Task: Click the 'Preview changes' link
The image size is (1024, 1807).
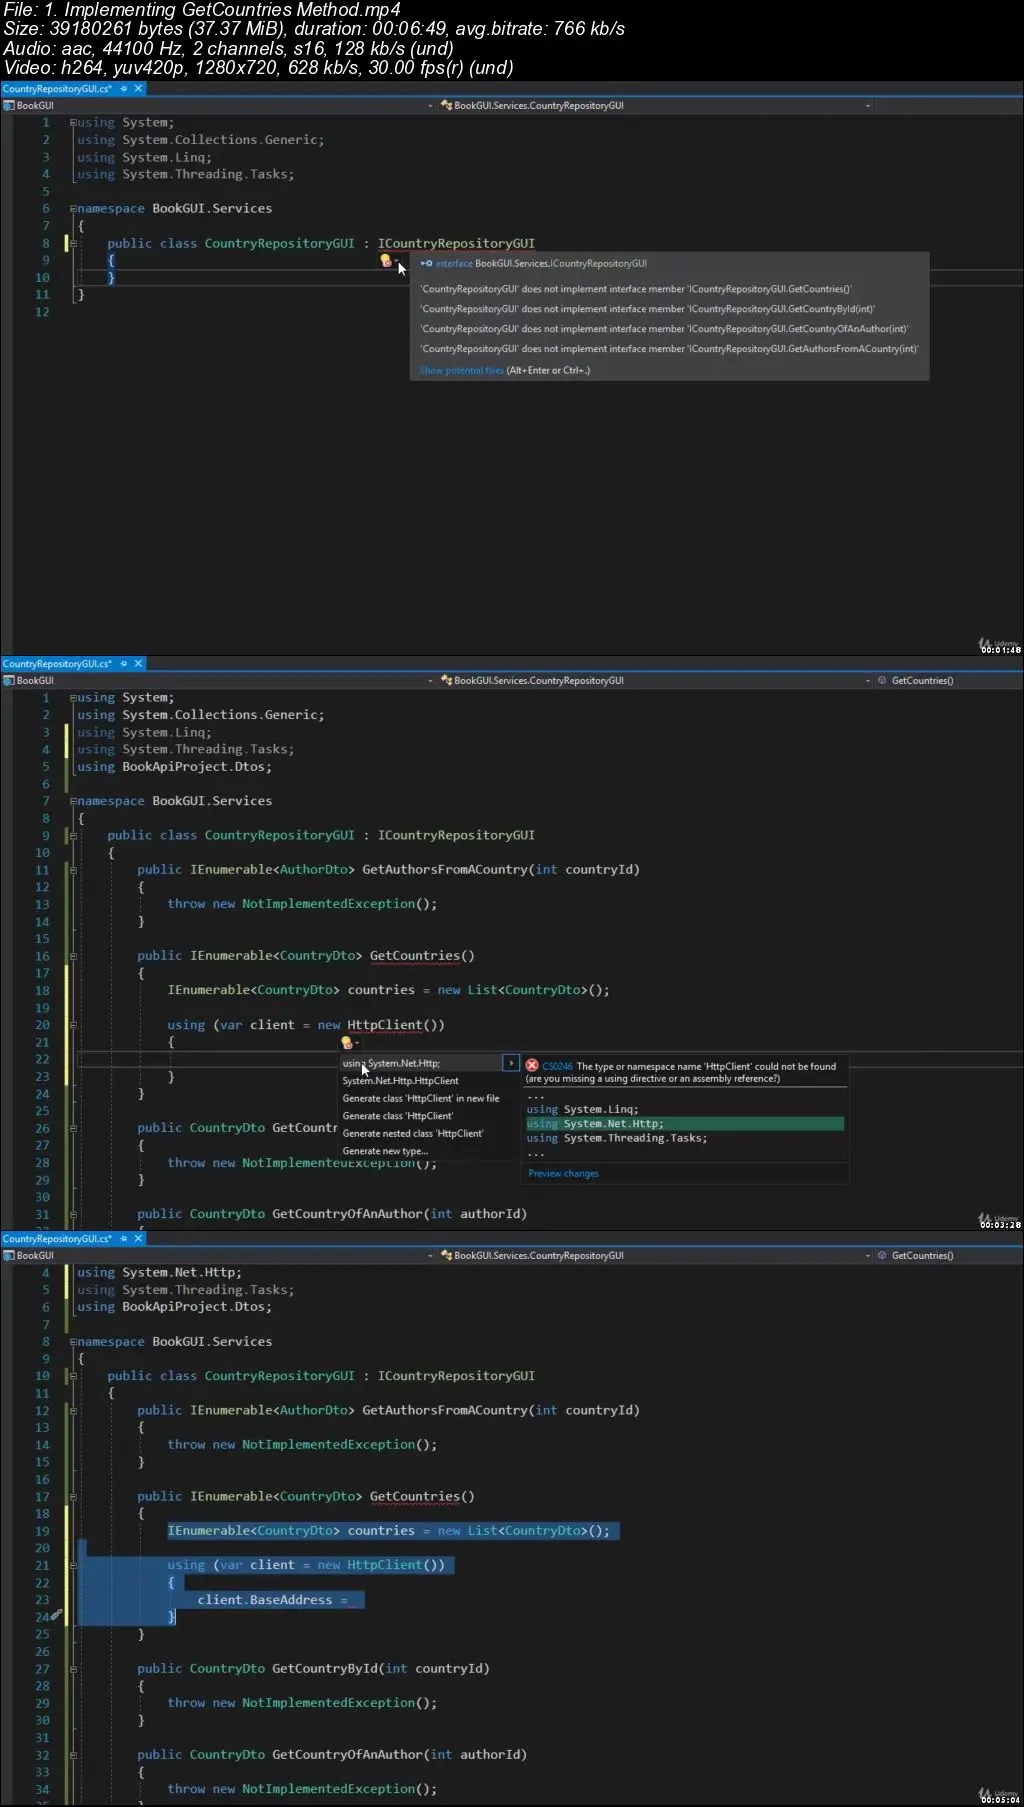Action: click(x=563, y=1174)
